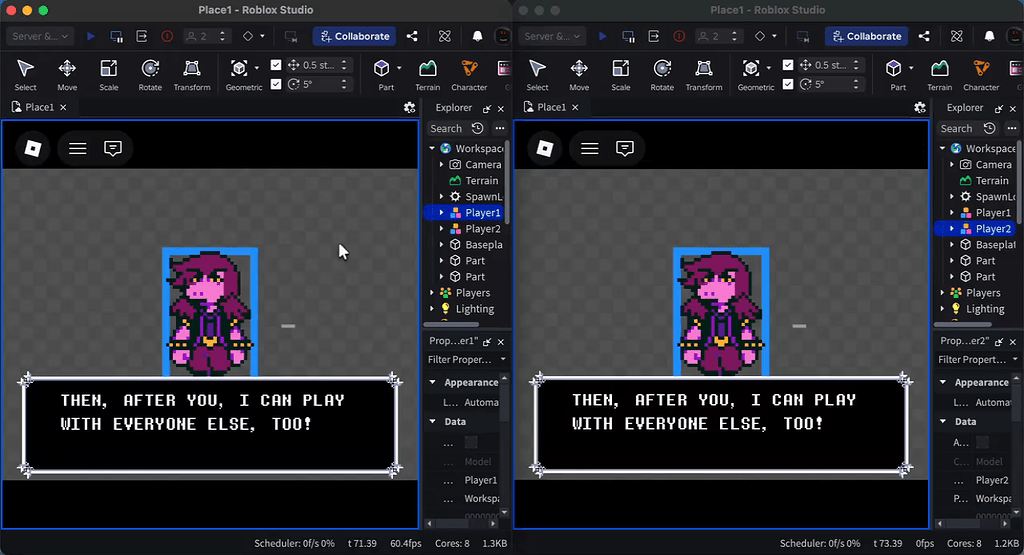Open Terrain editor in left window
The image size is (1024, 555).
(x=428, y=75)
